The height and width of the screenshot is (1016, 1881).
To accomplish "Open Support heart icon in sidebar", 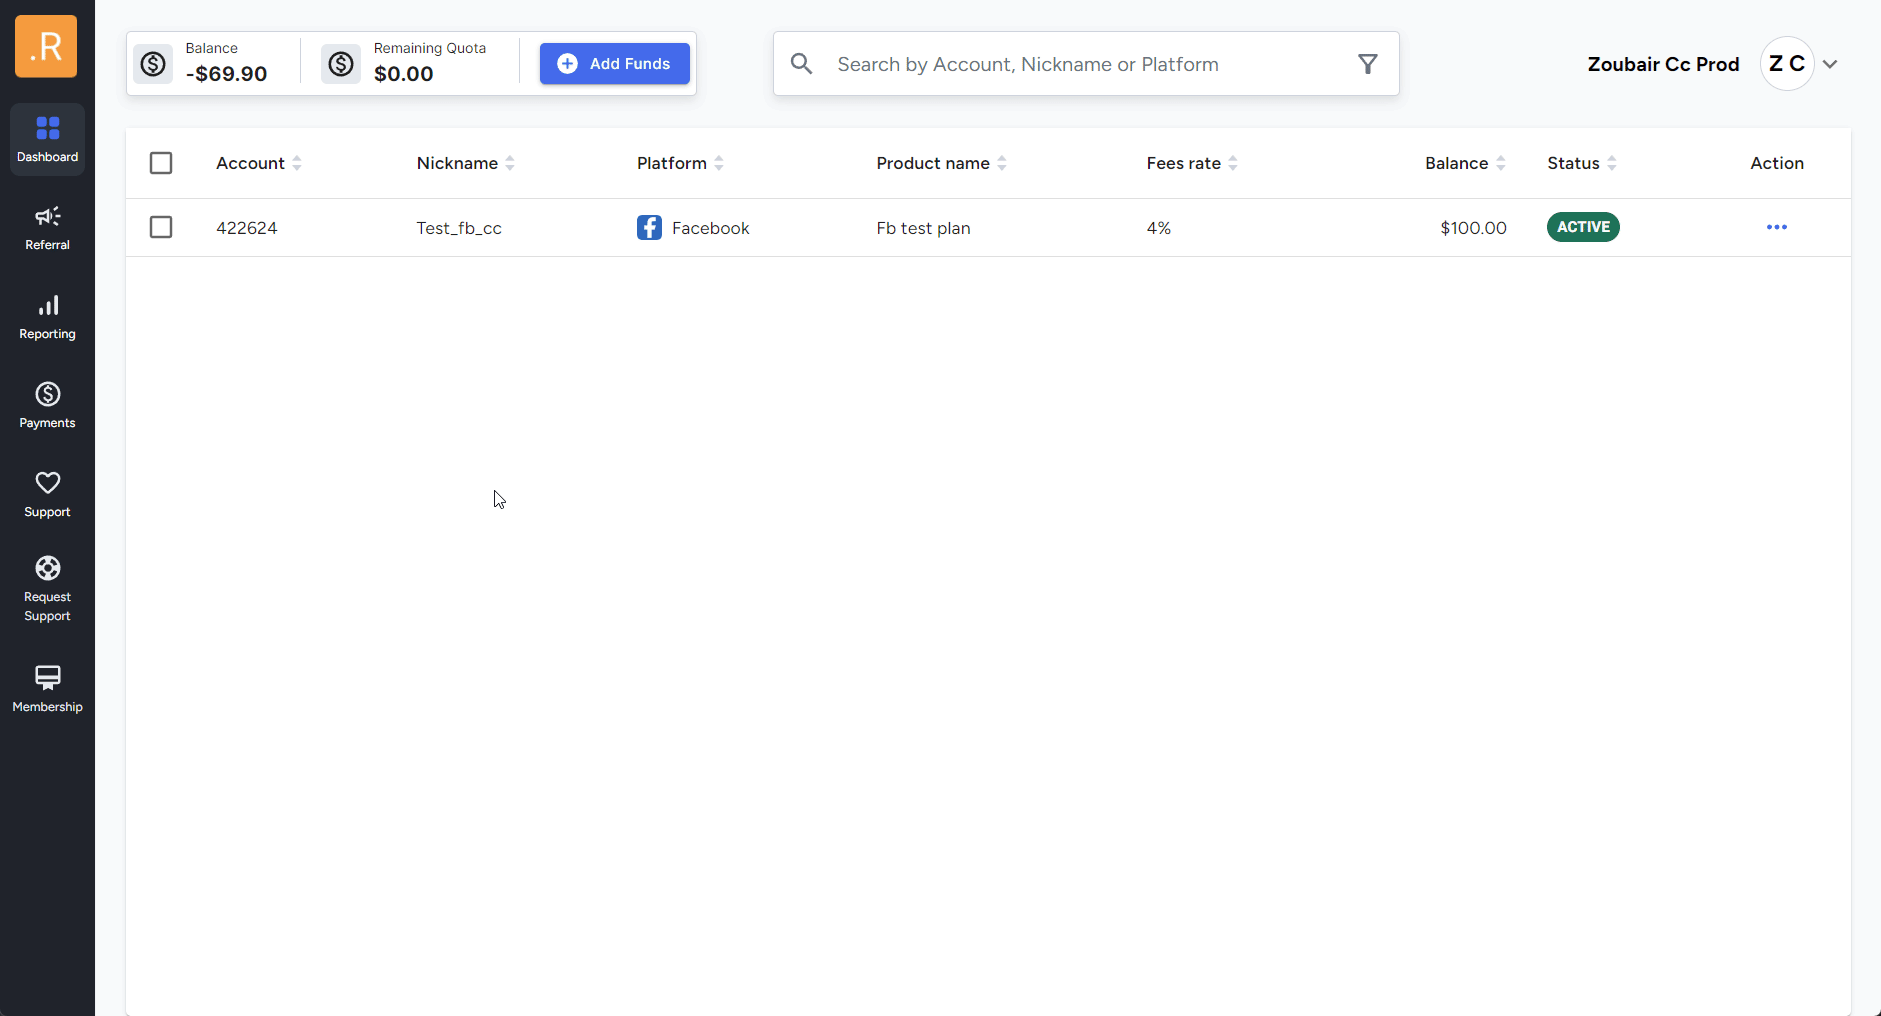I will tap(47, 484).
